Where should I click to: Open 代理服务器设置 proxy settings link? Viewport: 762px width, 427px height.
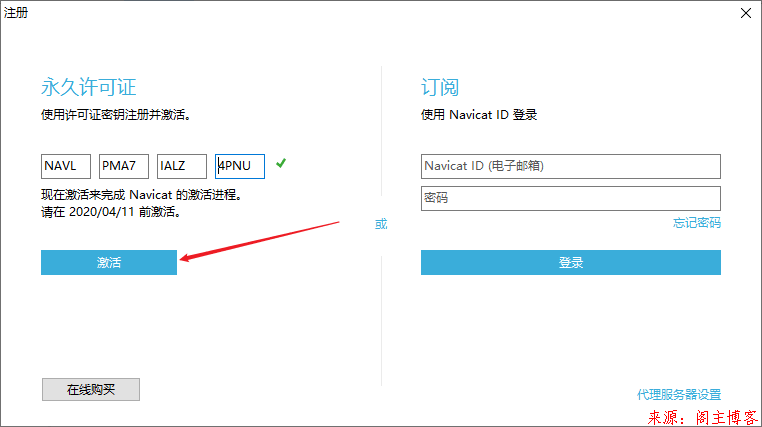click(x=679, y=394)
